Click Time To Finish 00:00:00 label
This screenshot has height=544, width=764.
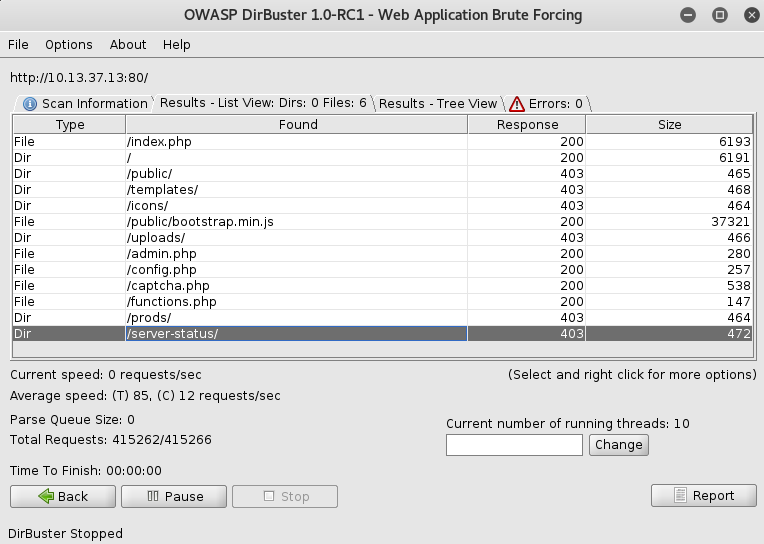[x=86, y=471]
